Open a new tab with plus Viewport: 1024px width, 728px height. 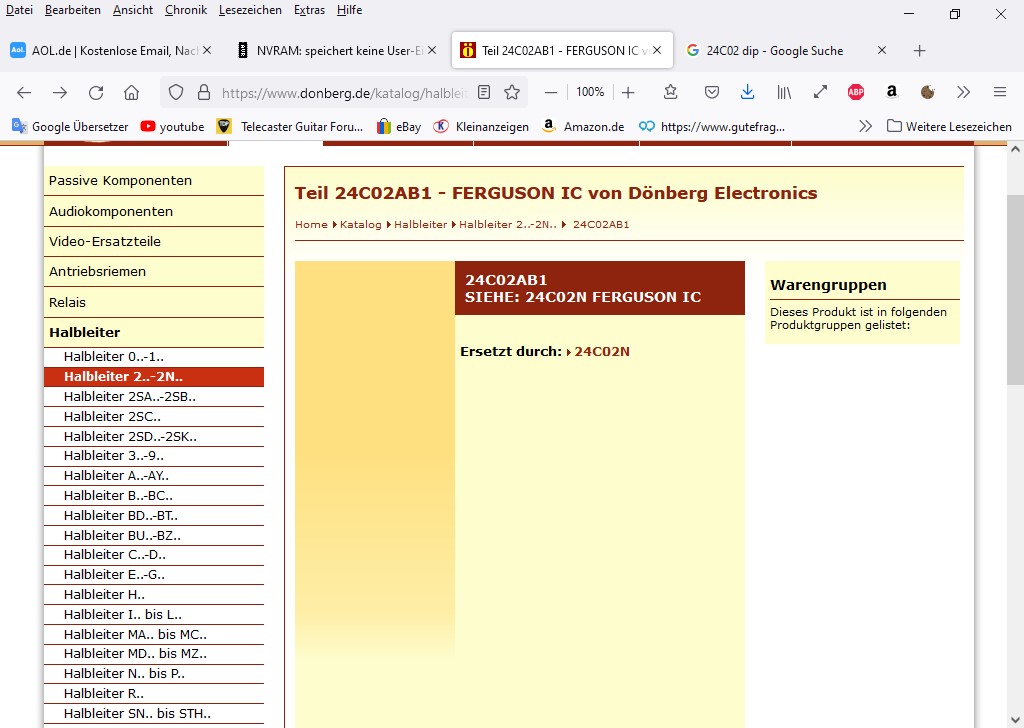click(x=920, y=50)
